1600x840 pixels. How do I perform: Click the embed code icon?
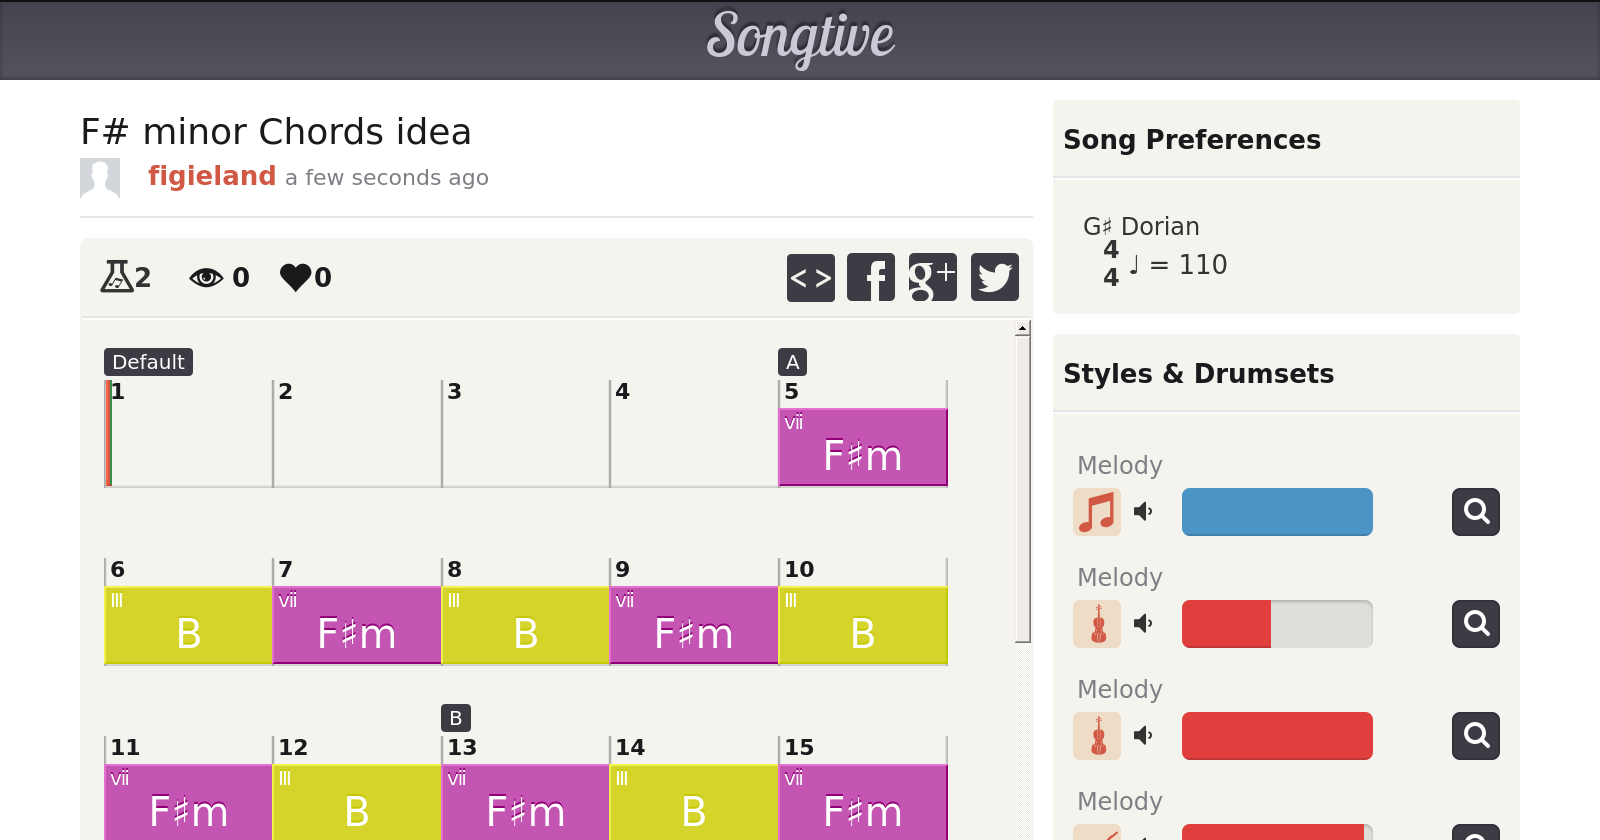(x=810, y=277)
